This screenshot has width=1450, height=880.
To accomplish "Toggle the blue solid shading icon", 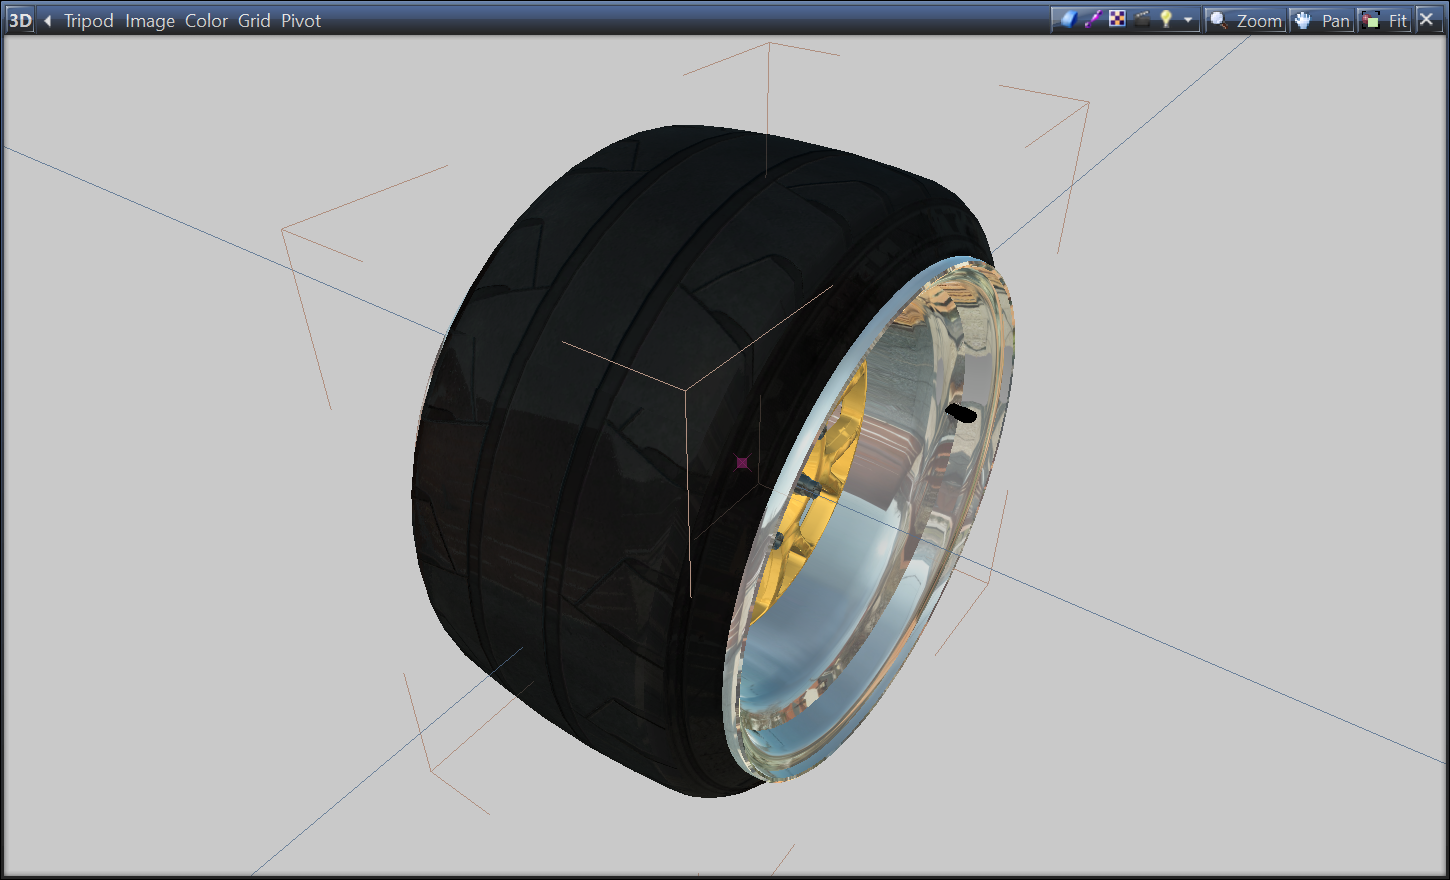I will pyautogui.click(x=1068, y=19).
